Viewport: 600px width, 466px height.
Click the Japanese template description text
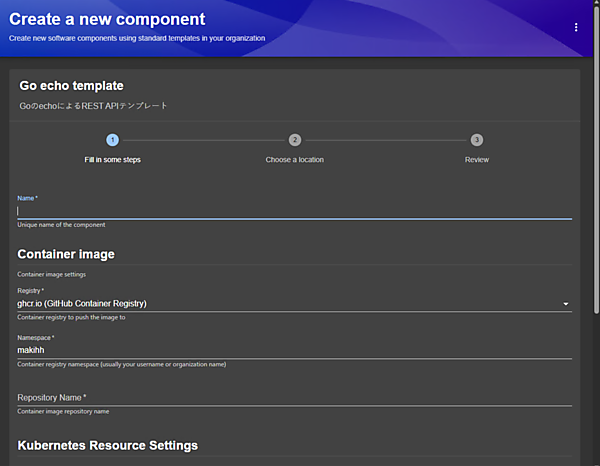[x=93, y=105]
